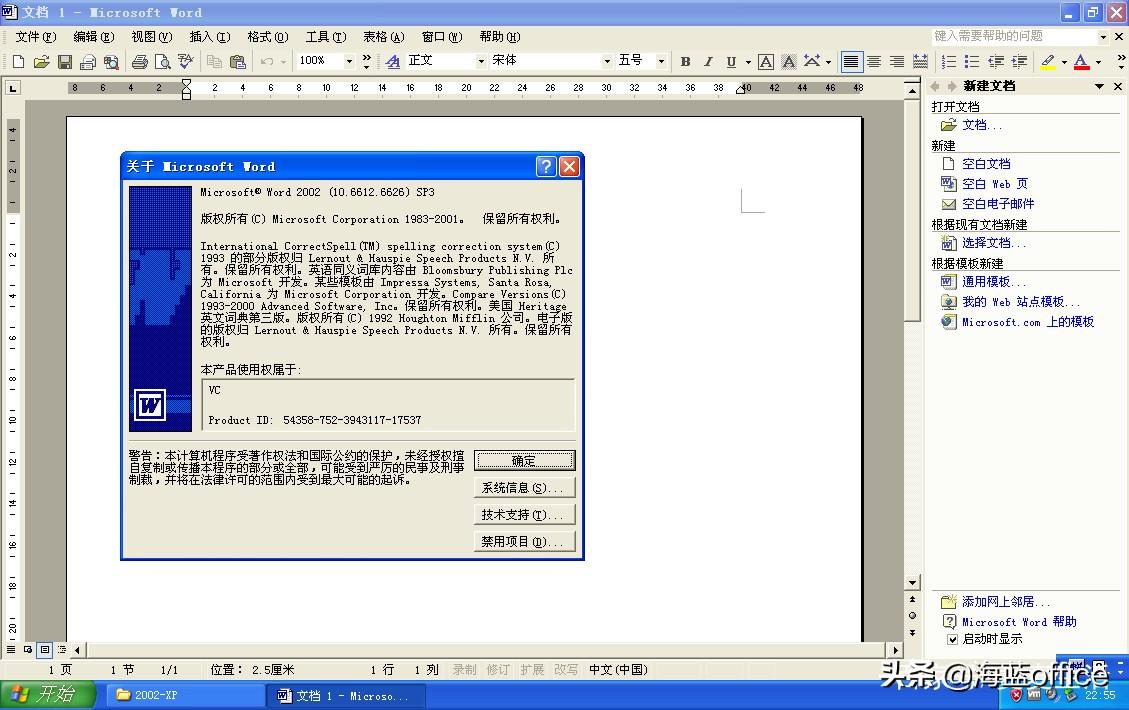This screenshot has width=1129, height=710.
Task: Click the 系统信息 button
Action: (524, 487)
